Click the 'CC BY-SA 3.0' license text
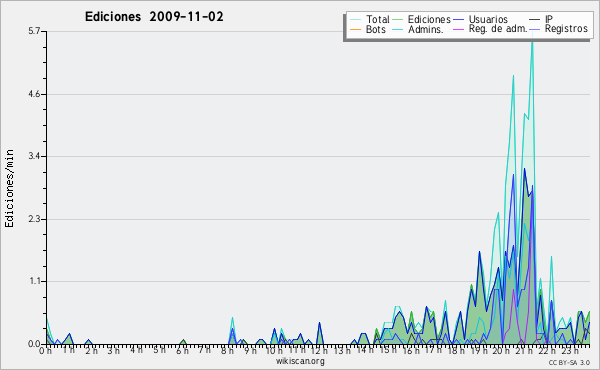600x370 pixels. click(x=569, y=363)
